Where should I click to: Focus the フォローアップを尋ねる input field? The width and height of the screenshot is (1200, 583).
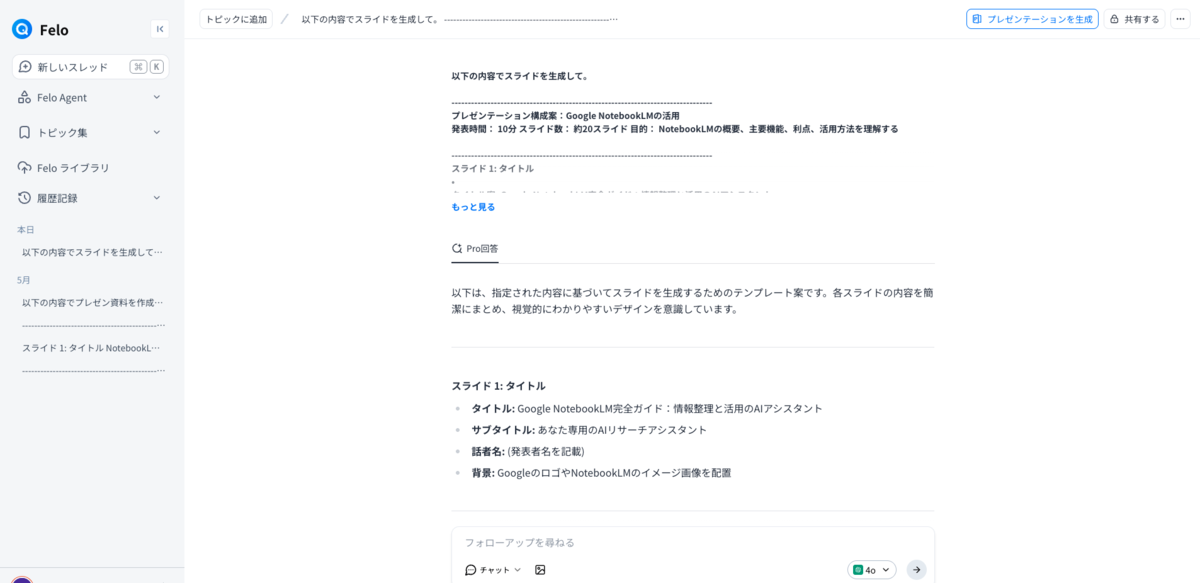692,542
